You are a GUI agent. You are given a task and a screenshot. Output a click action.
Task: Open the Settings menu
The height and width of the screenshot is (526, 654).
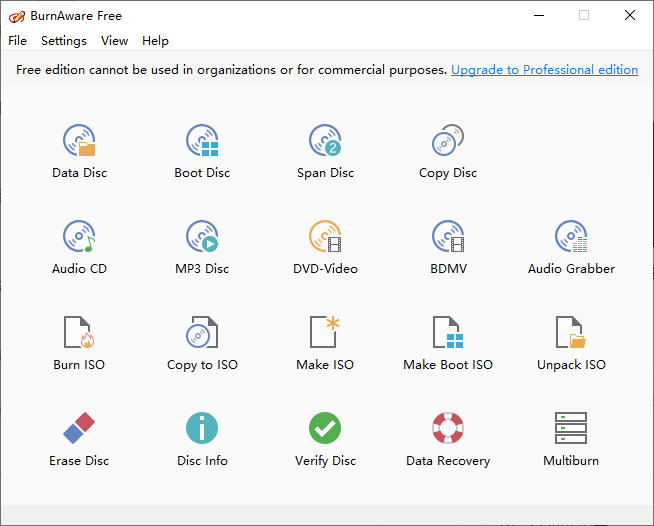[x=64, y=41]
